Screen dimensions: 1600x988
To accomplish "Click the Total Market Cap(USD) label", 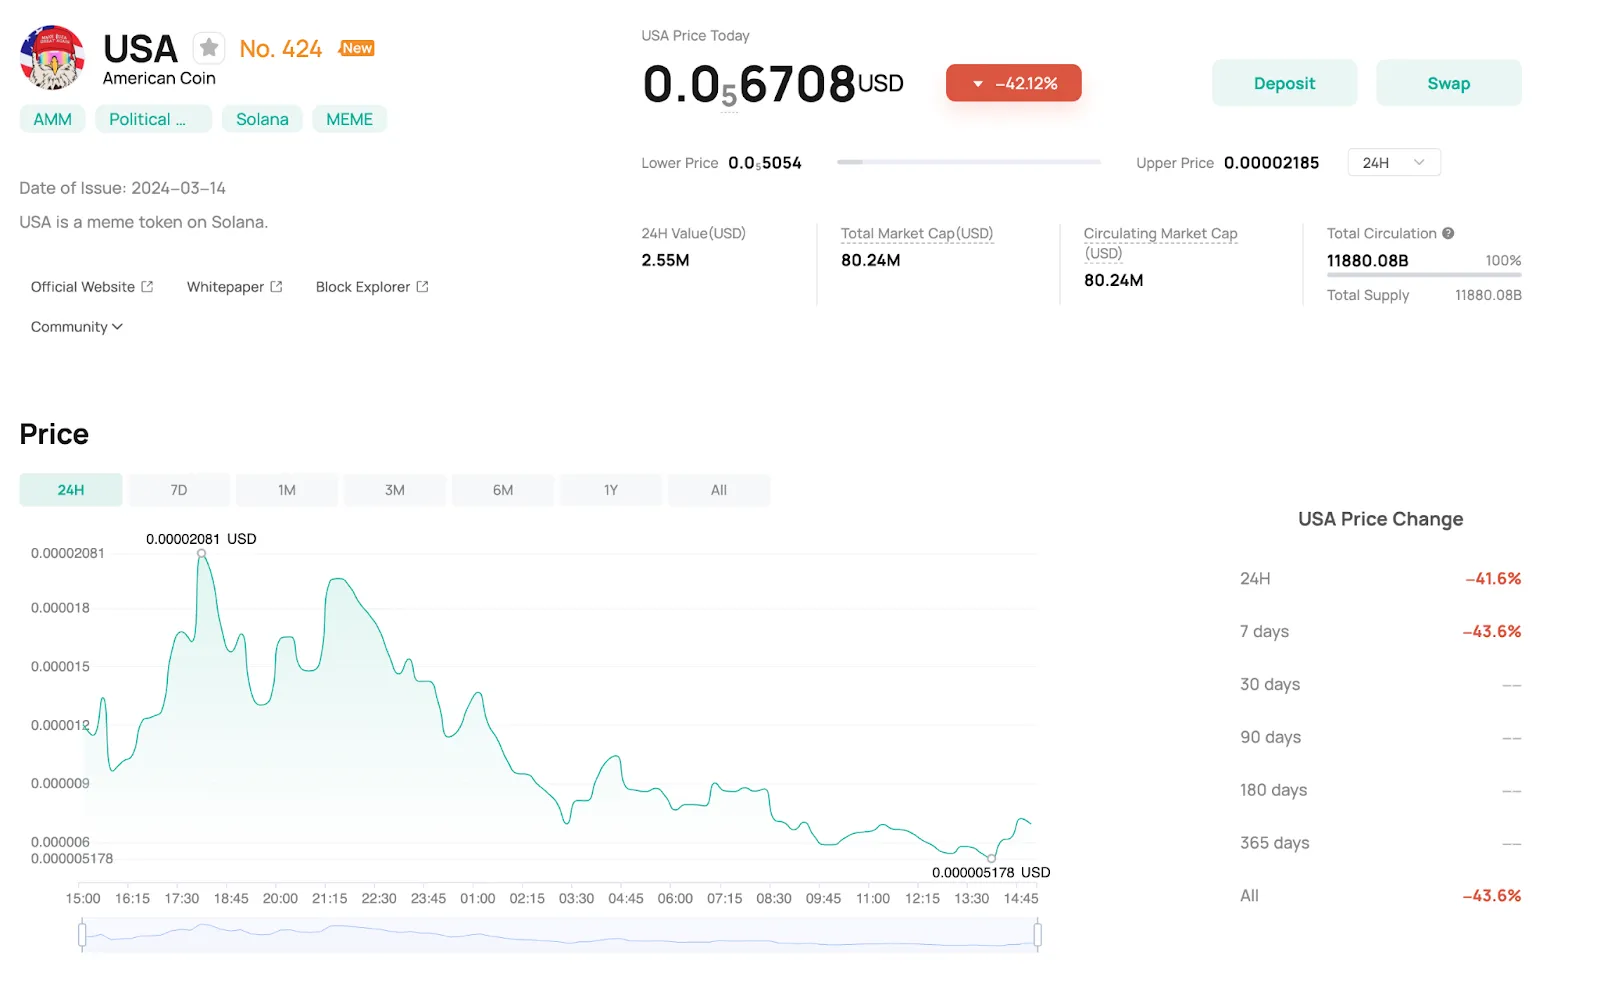I will 917,233.
